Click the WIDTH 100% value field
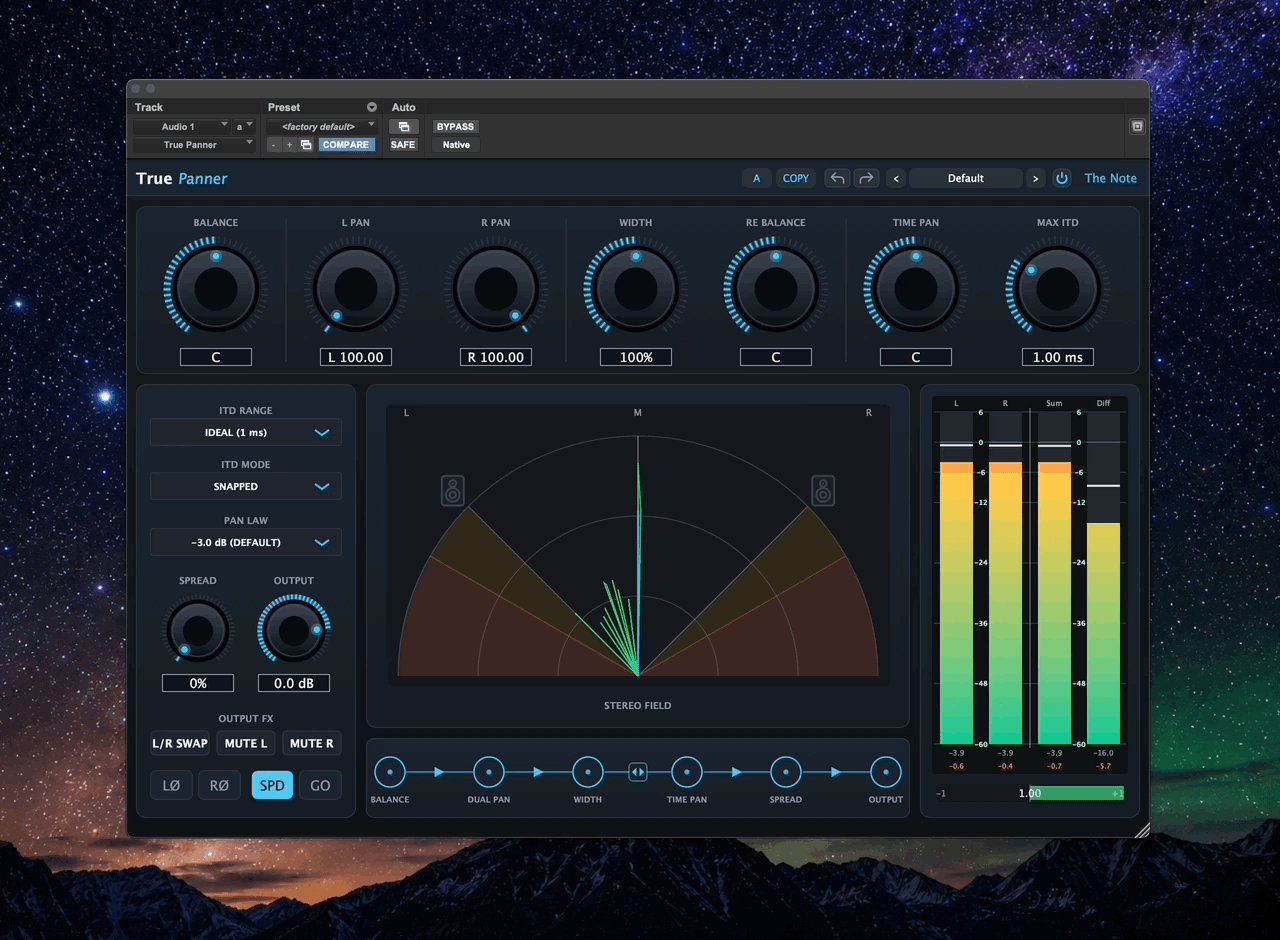The image size is (1280, 940). (x=636, y=357)
